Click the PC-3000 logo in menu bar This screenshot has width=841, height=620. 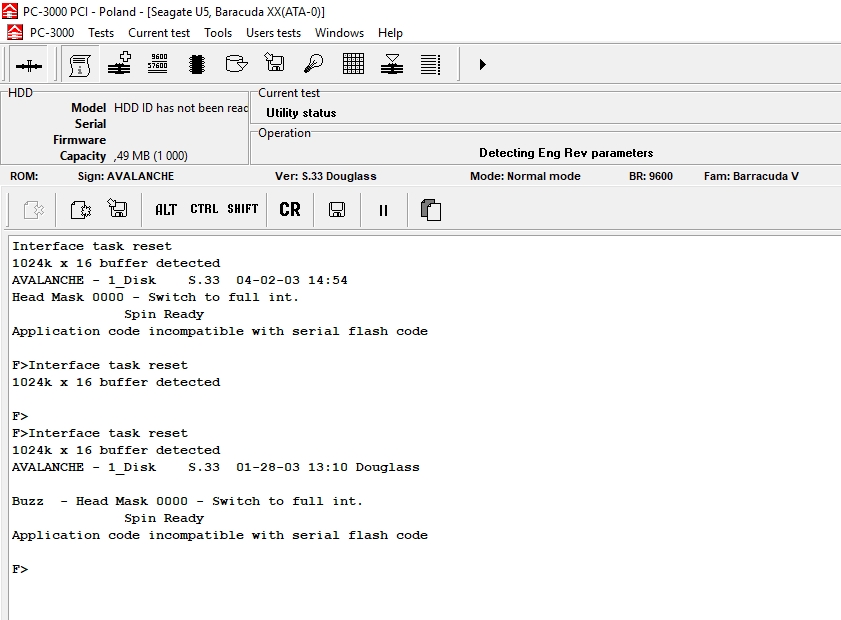click(14, 33)
